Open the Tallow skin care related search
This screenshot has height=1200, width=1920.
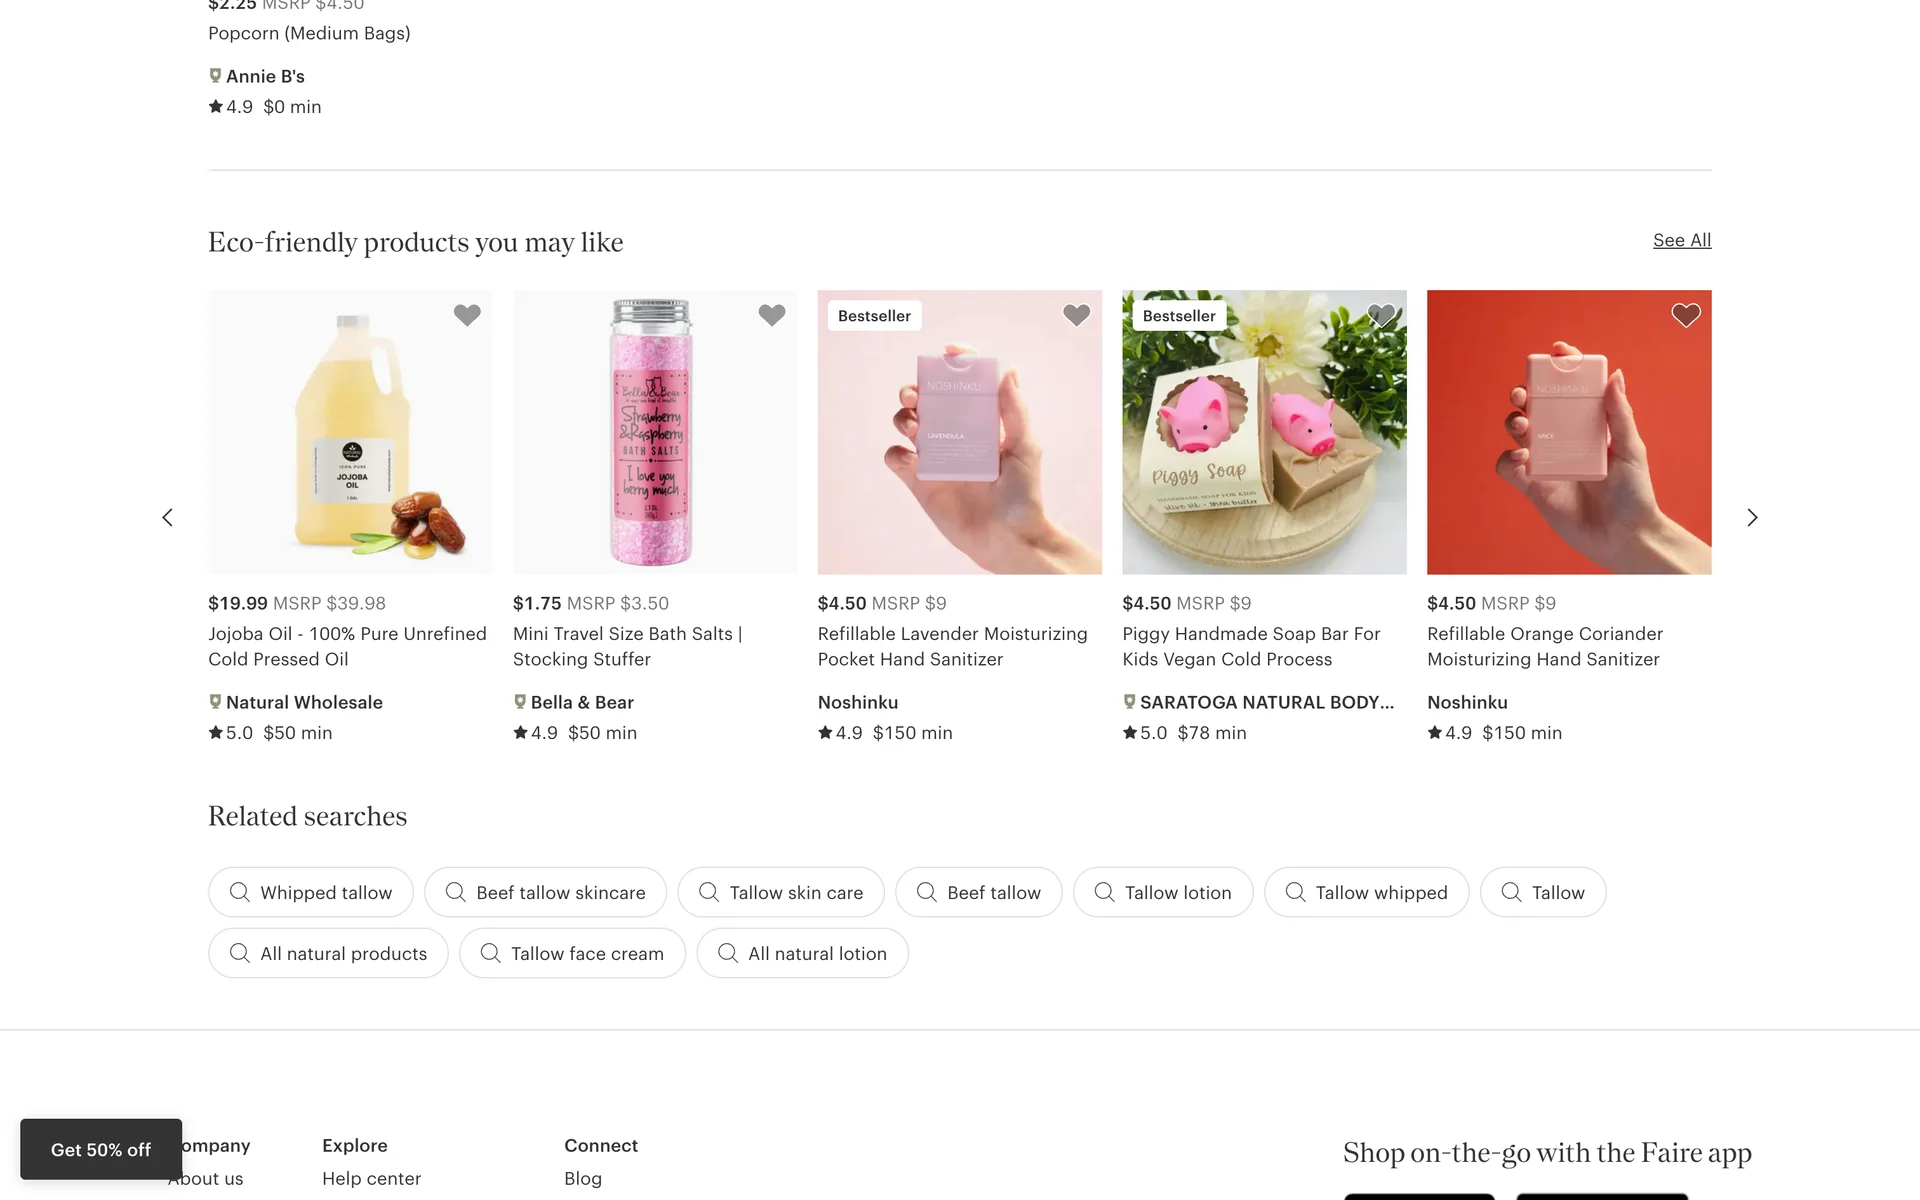tap(781, 892)
